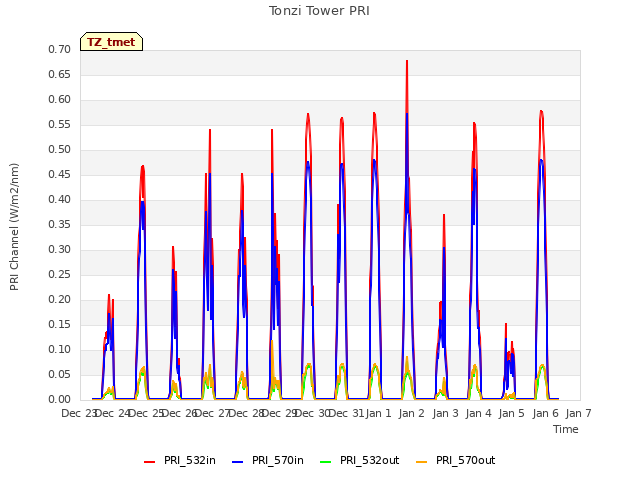Select the PRI_532in legend label
This screenshot has height=480, width=640.
pos(190,460)
